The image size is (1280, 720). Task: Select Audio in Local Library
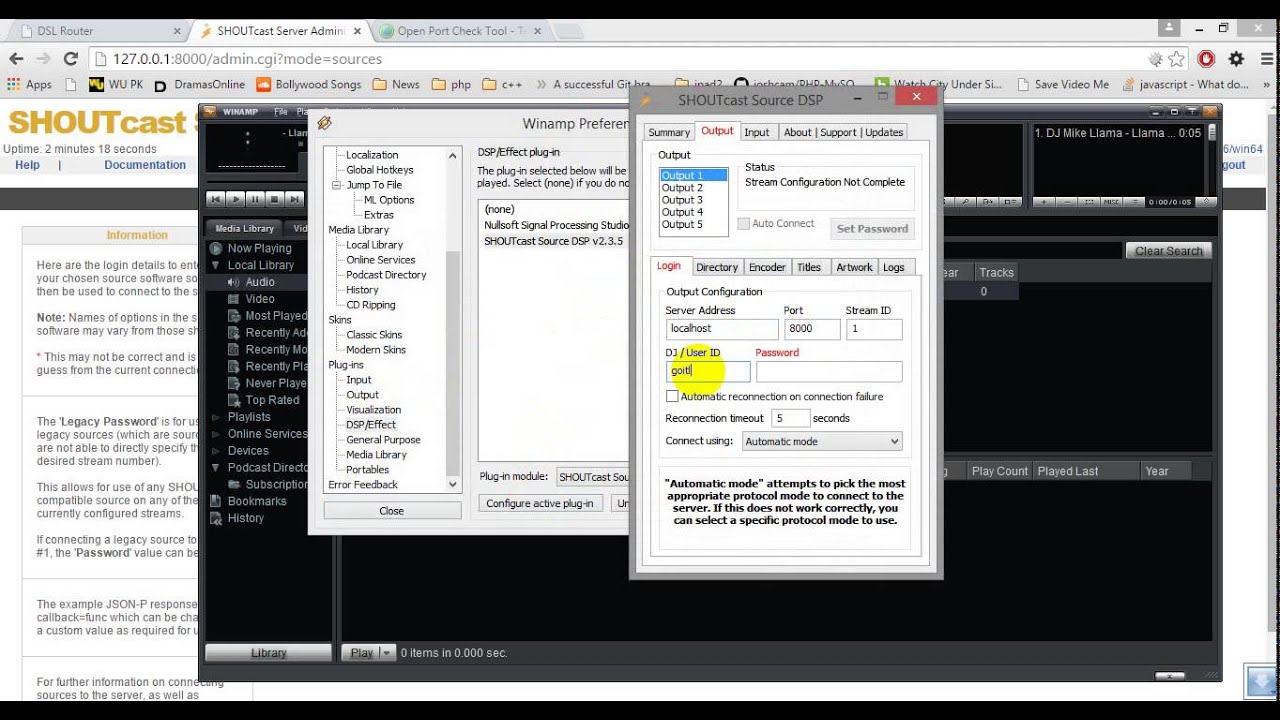click(260, 282)
